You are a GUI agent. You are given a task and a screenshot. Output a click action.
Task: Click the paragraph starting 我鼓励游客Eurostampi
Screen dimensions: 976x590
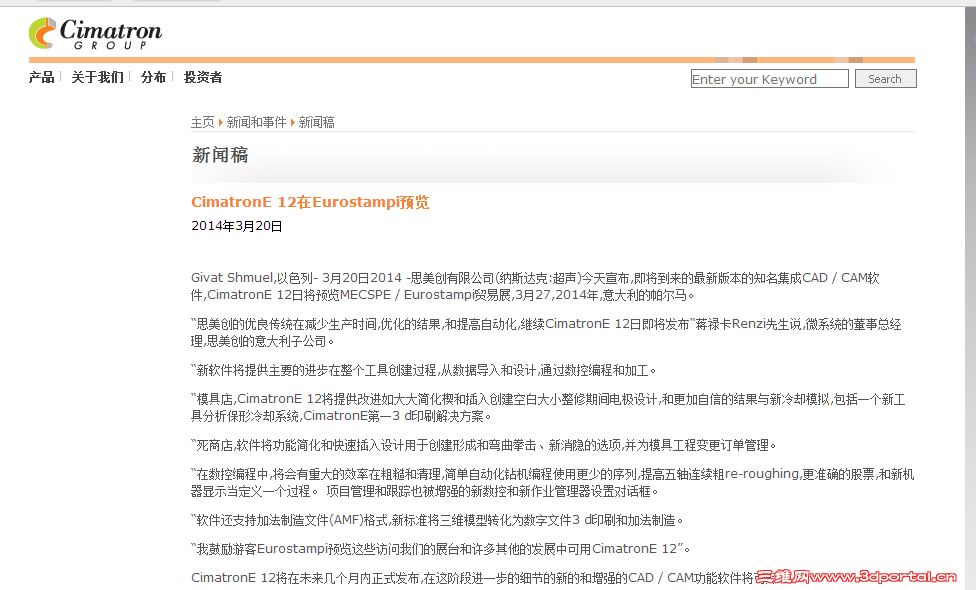coord(440,549)
